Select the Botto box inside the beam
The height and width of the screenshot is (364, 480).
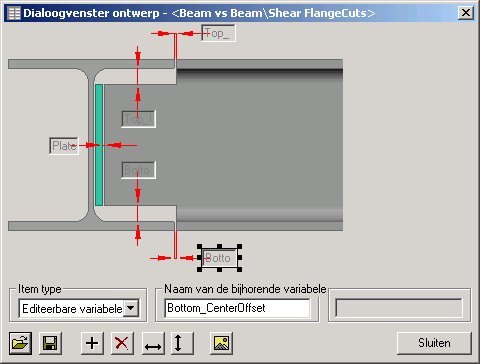tap(138, 170)
